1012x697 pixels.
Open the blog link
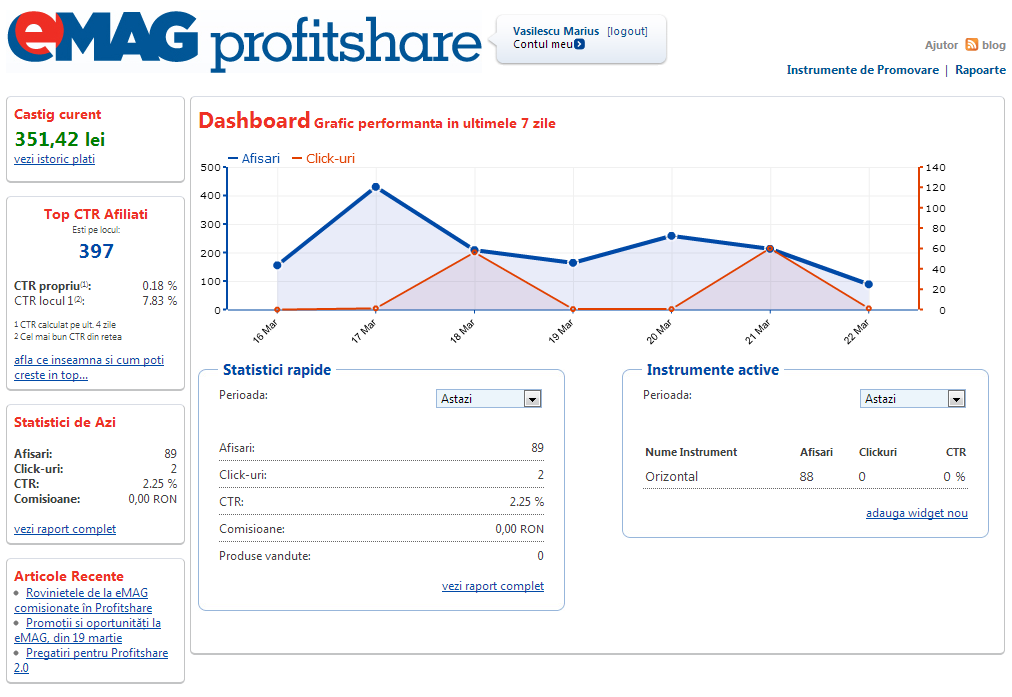click(x=994, y=45)
